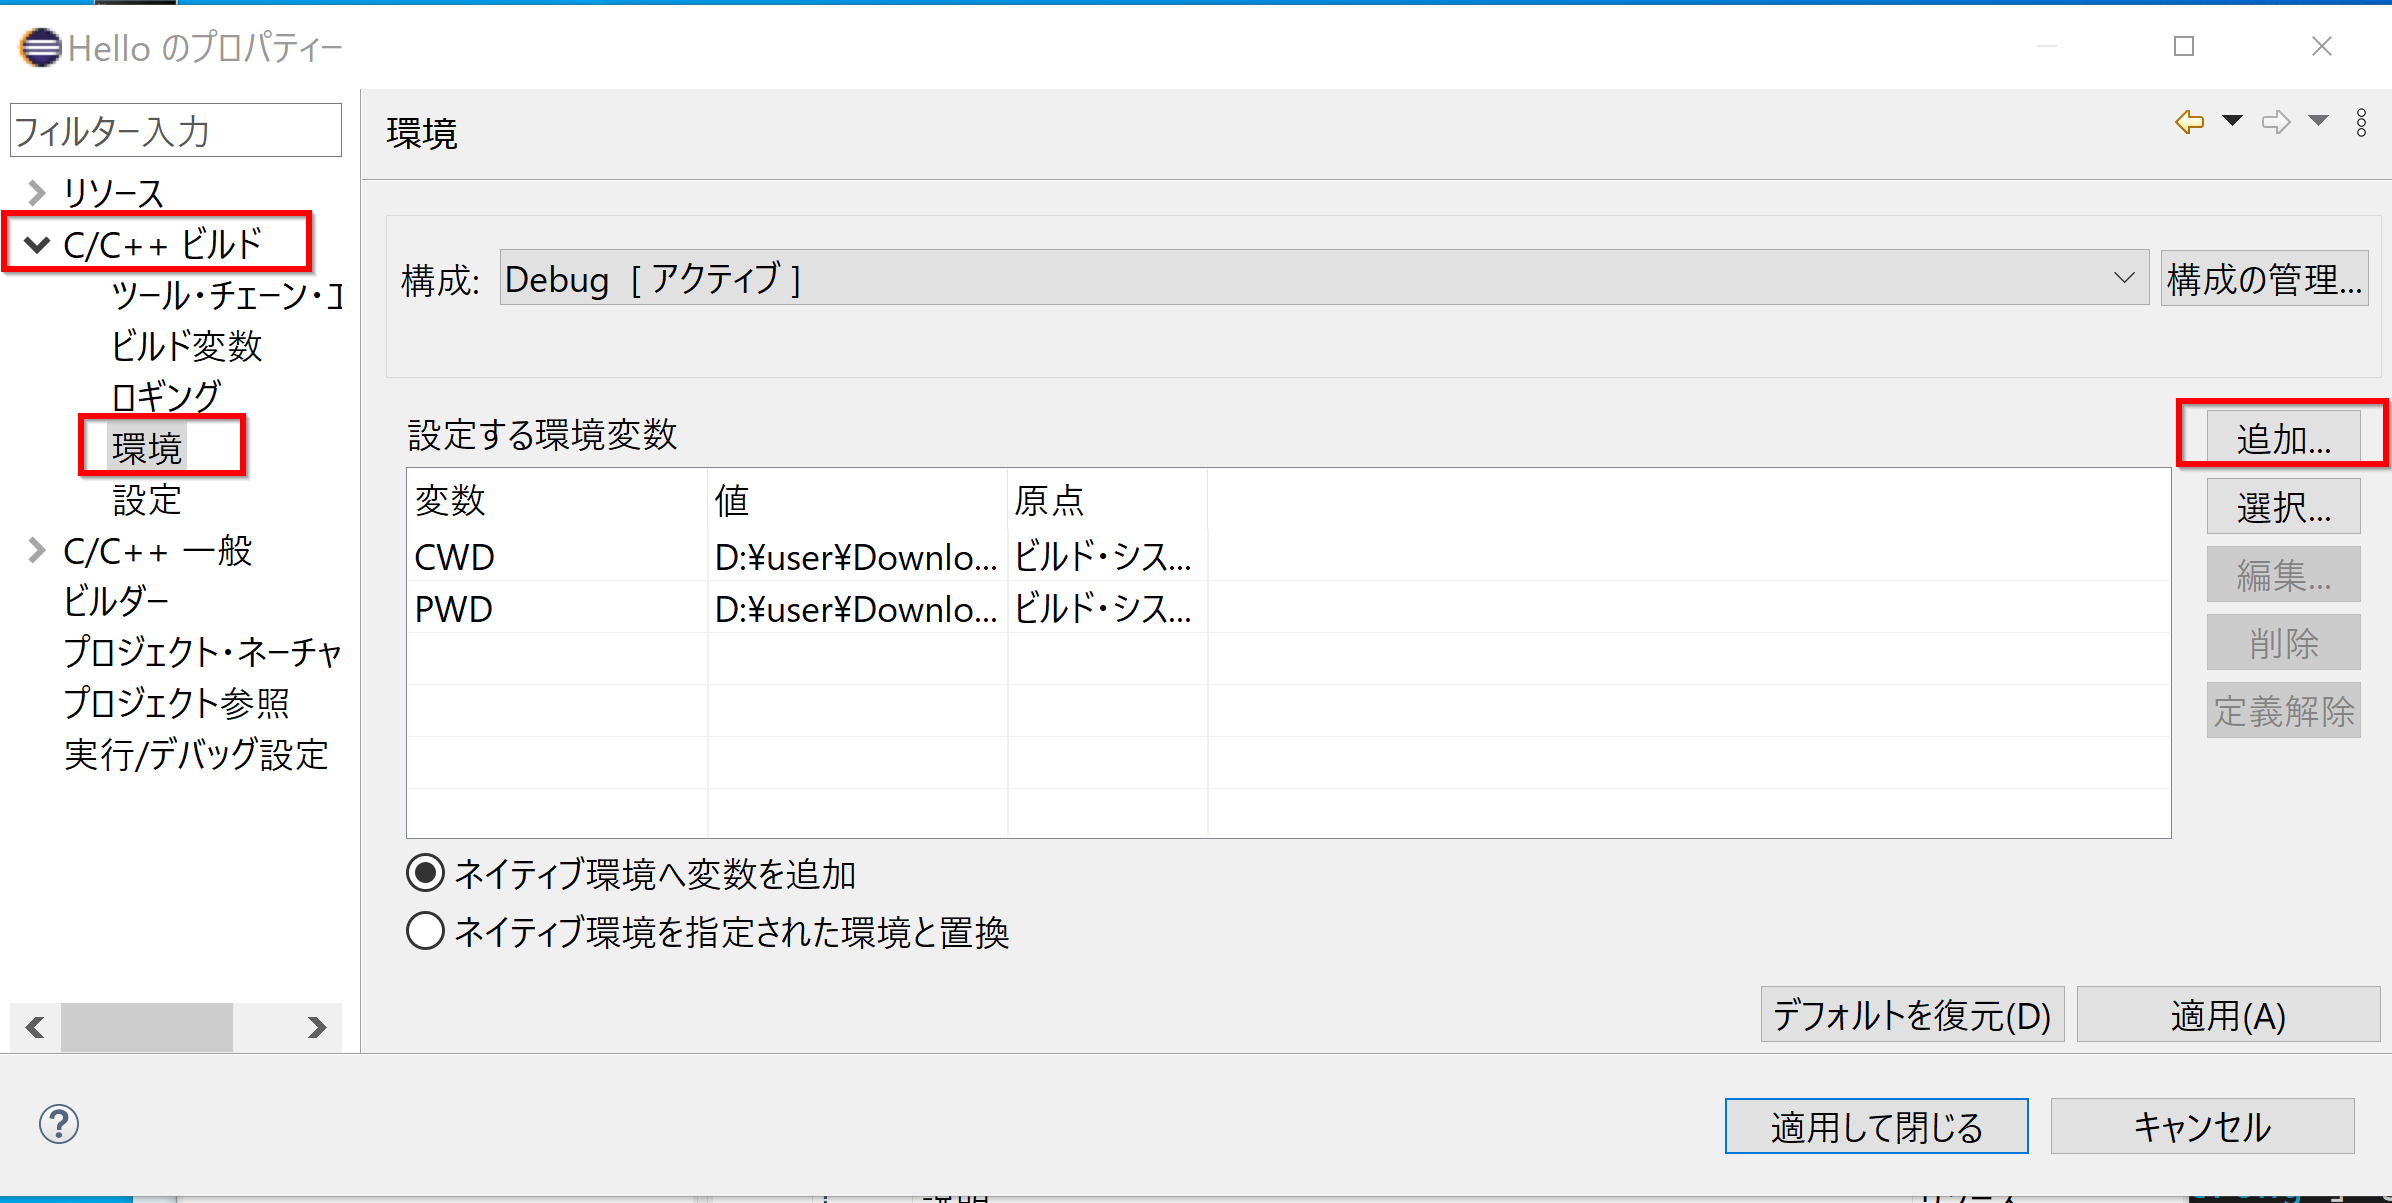The image size is (2392, 1203).
Task: Click the right scroll arrow of the tree
Action: pyautogui.click(x=317, y=1027)
